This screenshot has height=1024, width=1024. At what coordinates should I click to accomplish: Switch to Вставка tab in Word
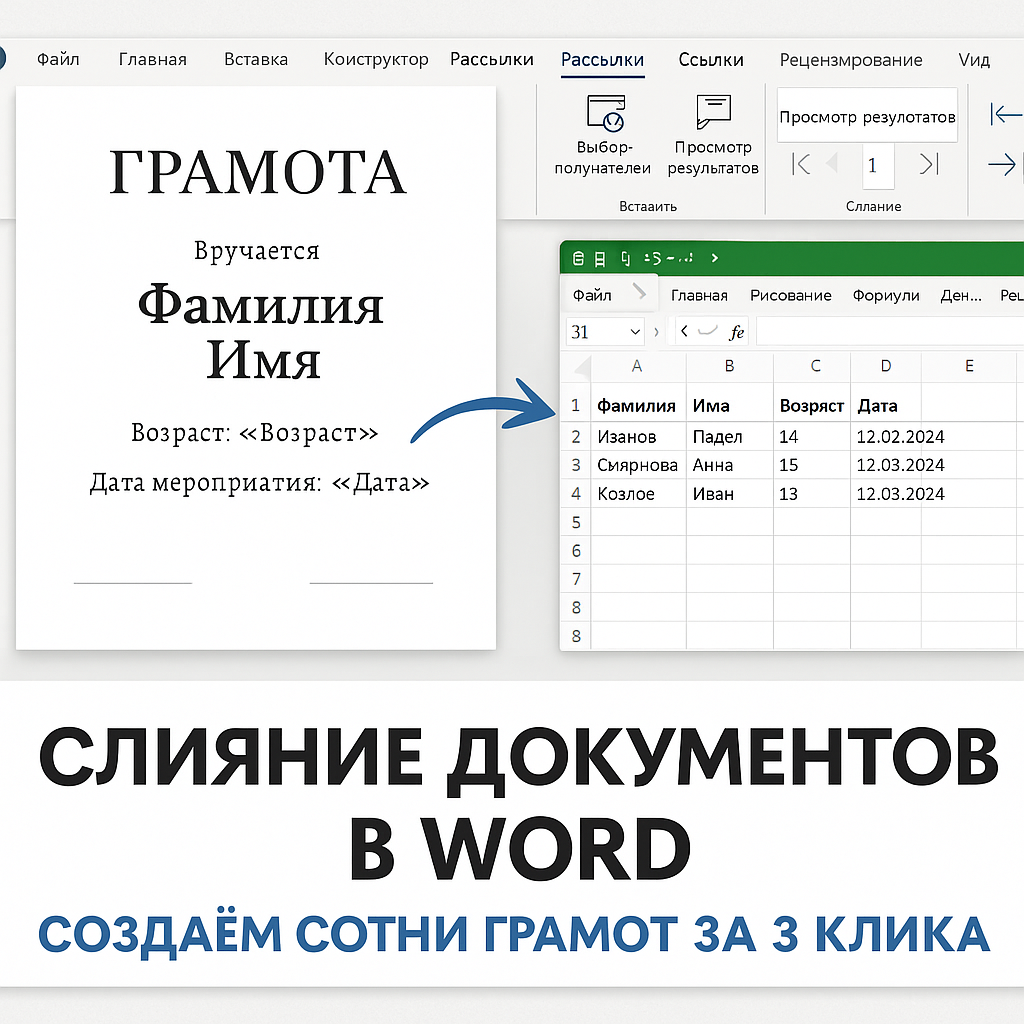(x=256, y=59)
